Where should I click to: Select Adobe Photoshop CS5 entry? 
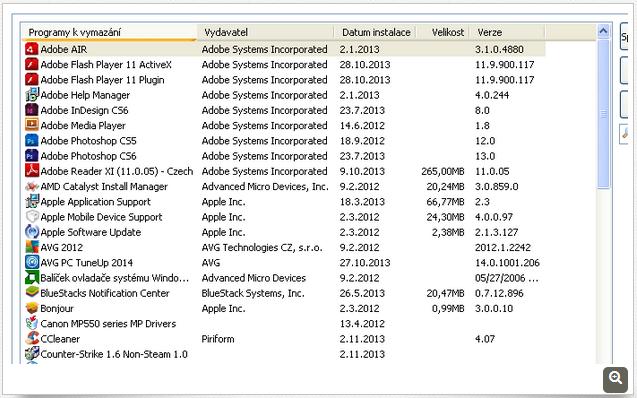pos(88,141)
